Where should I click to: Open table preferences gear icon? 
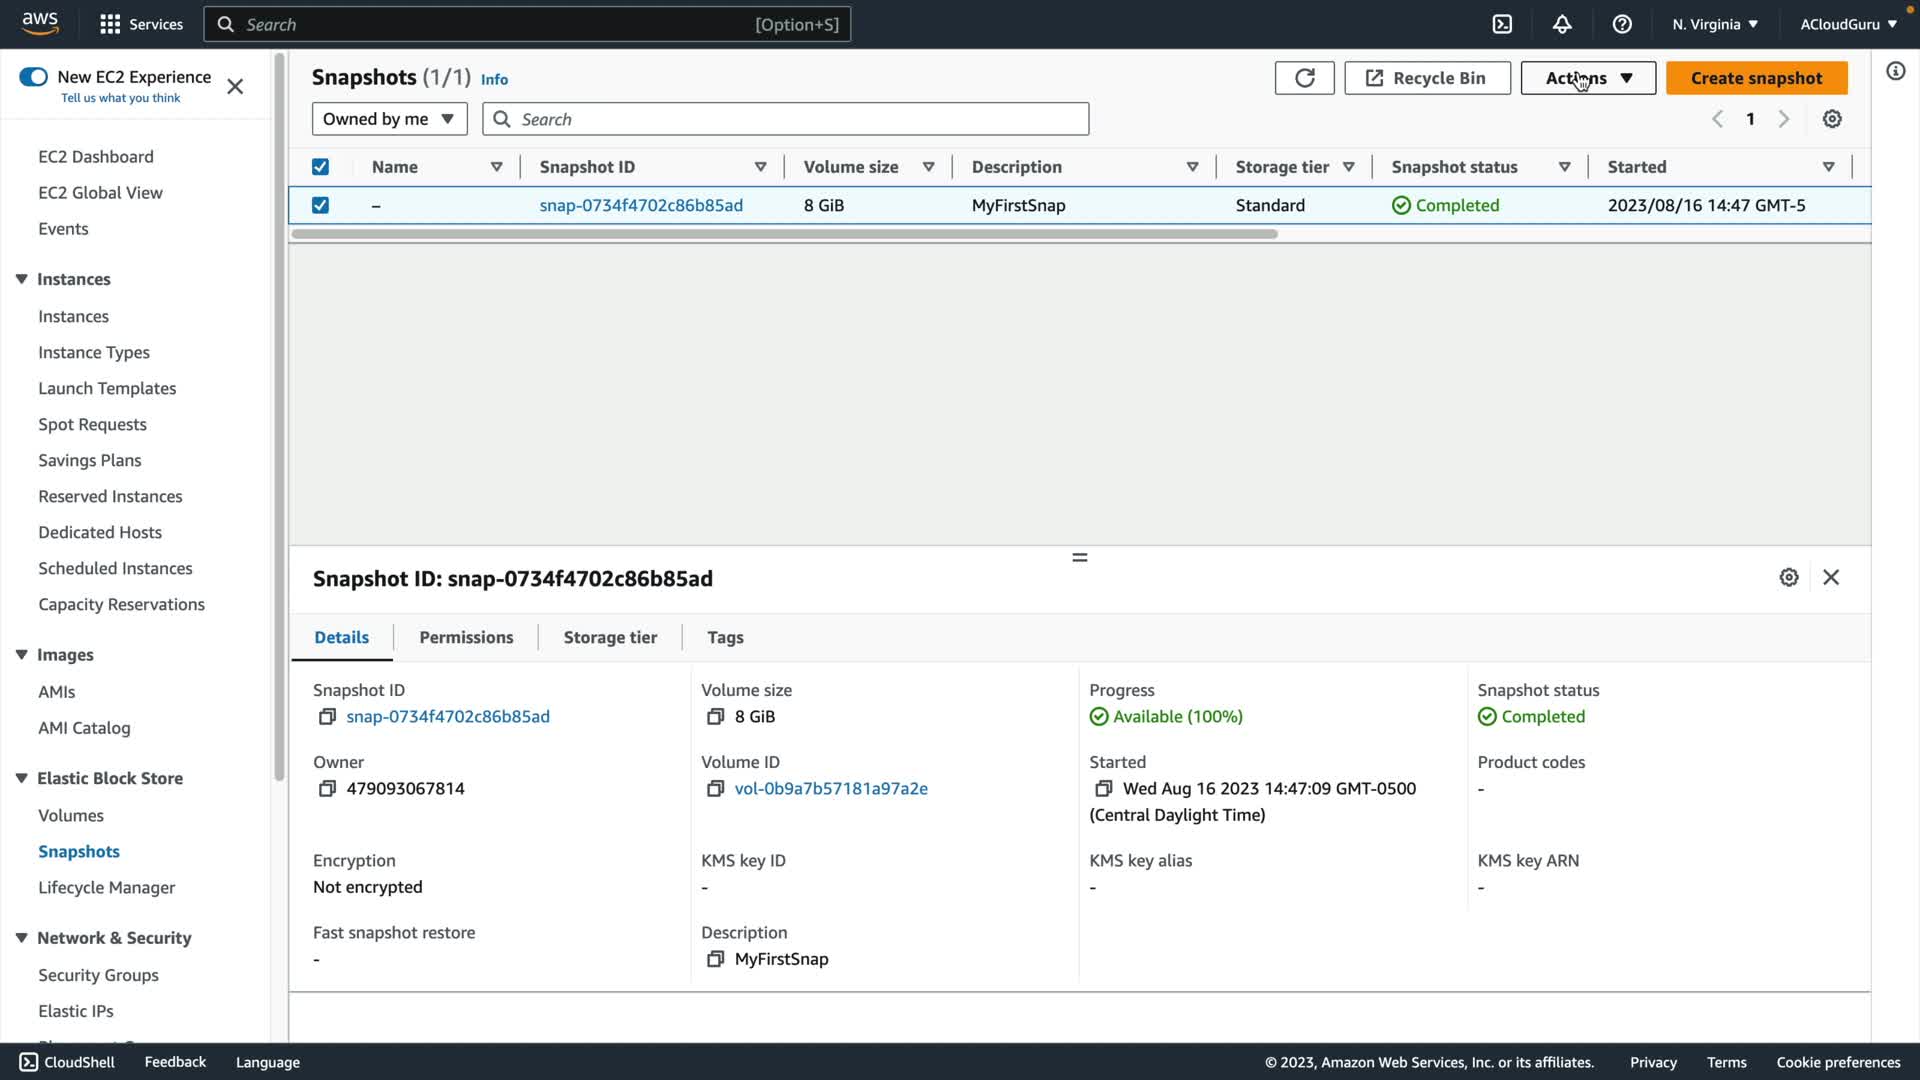(x=1832, y=119)
